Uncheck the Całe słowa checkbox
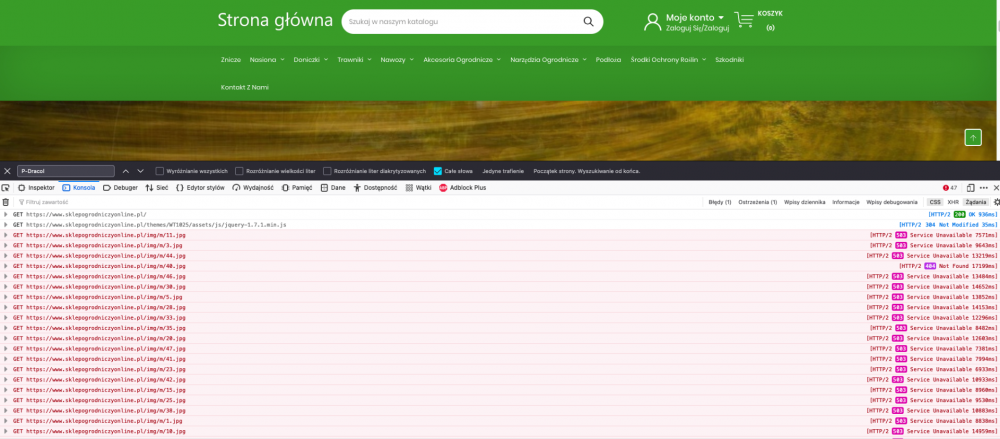Screen dimensions: 1000x439 [x=438, y=171]
